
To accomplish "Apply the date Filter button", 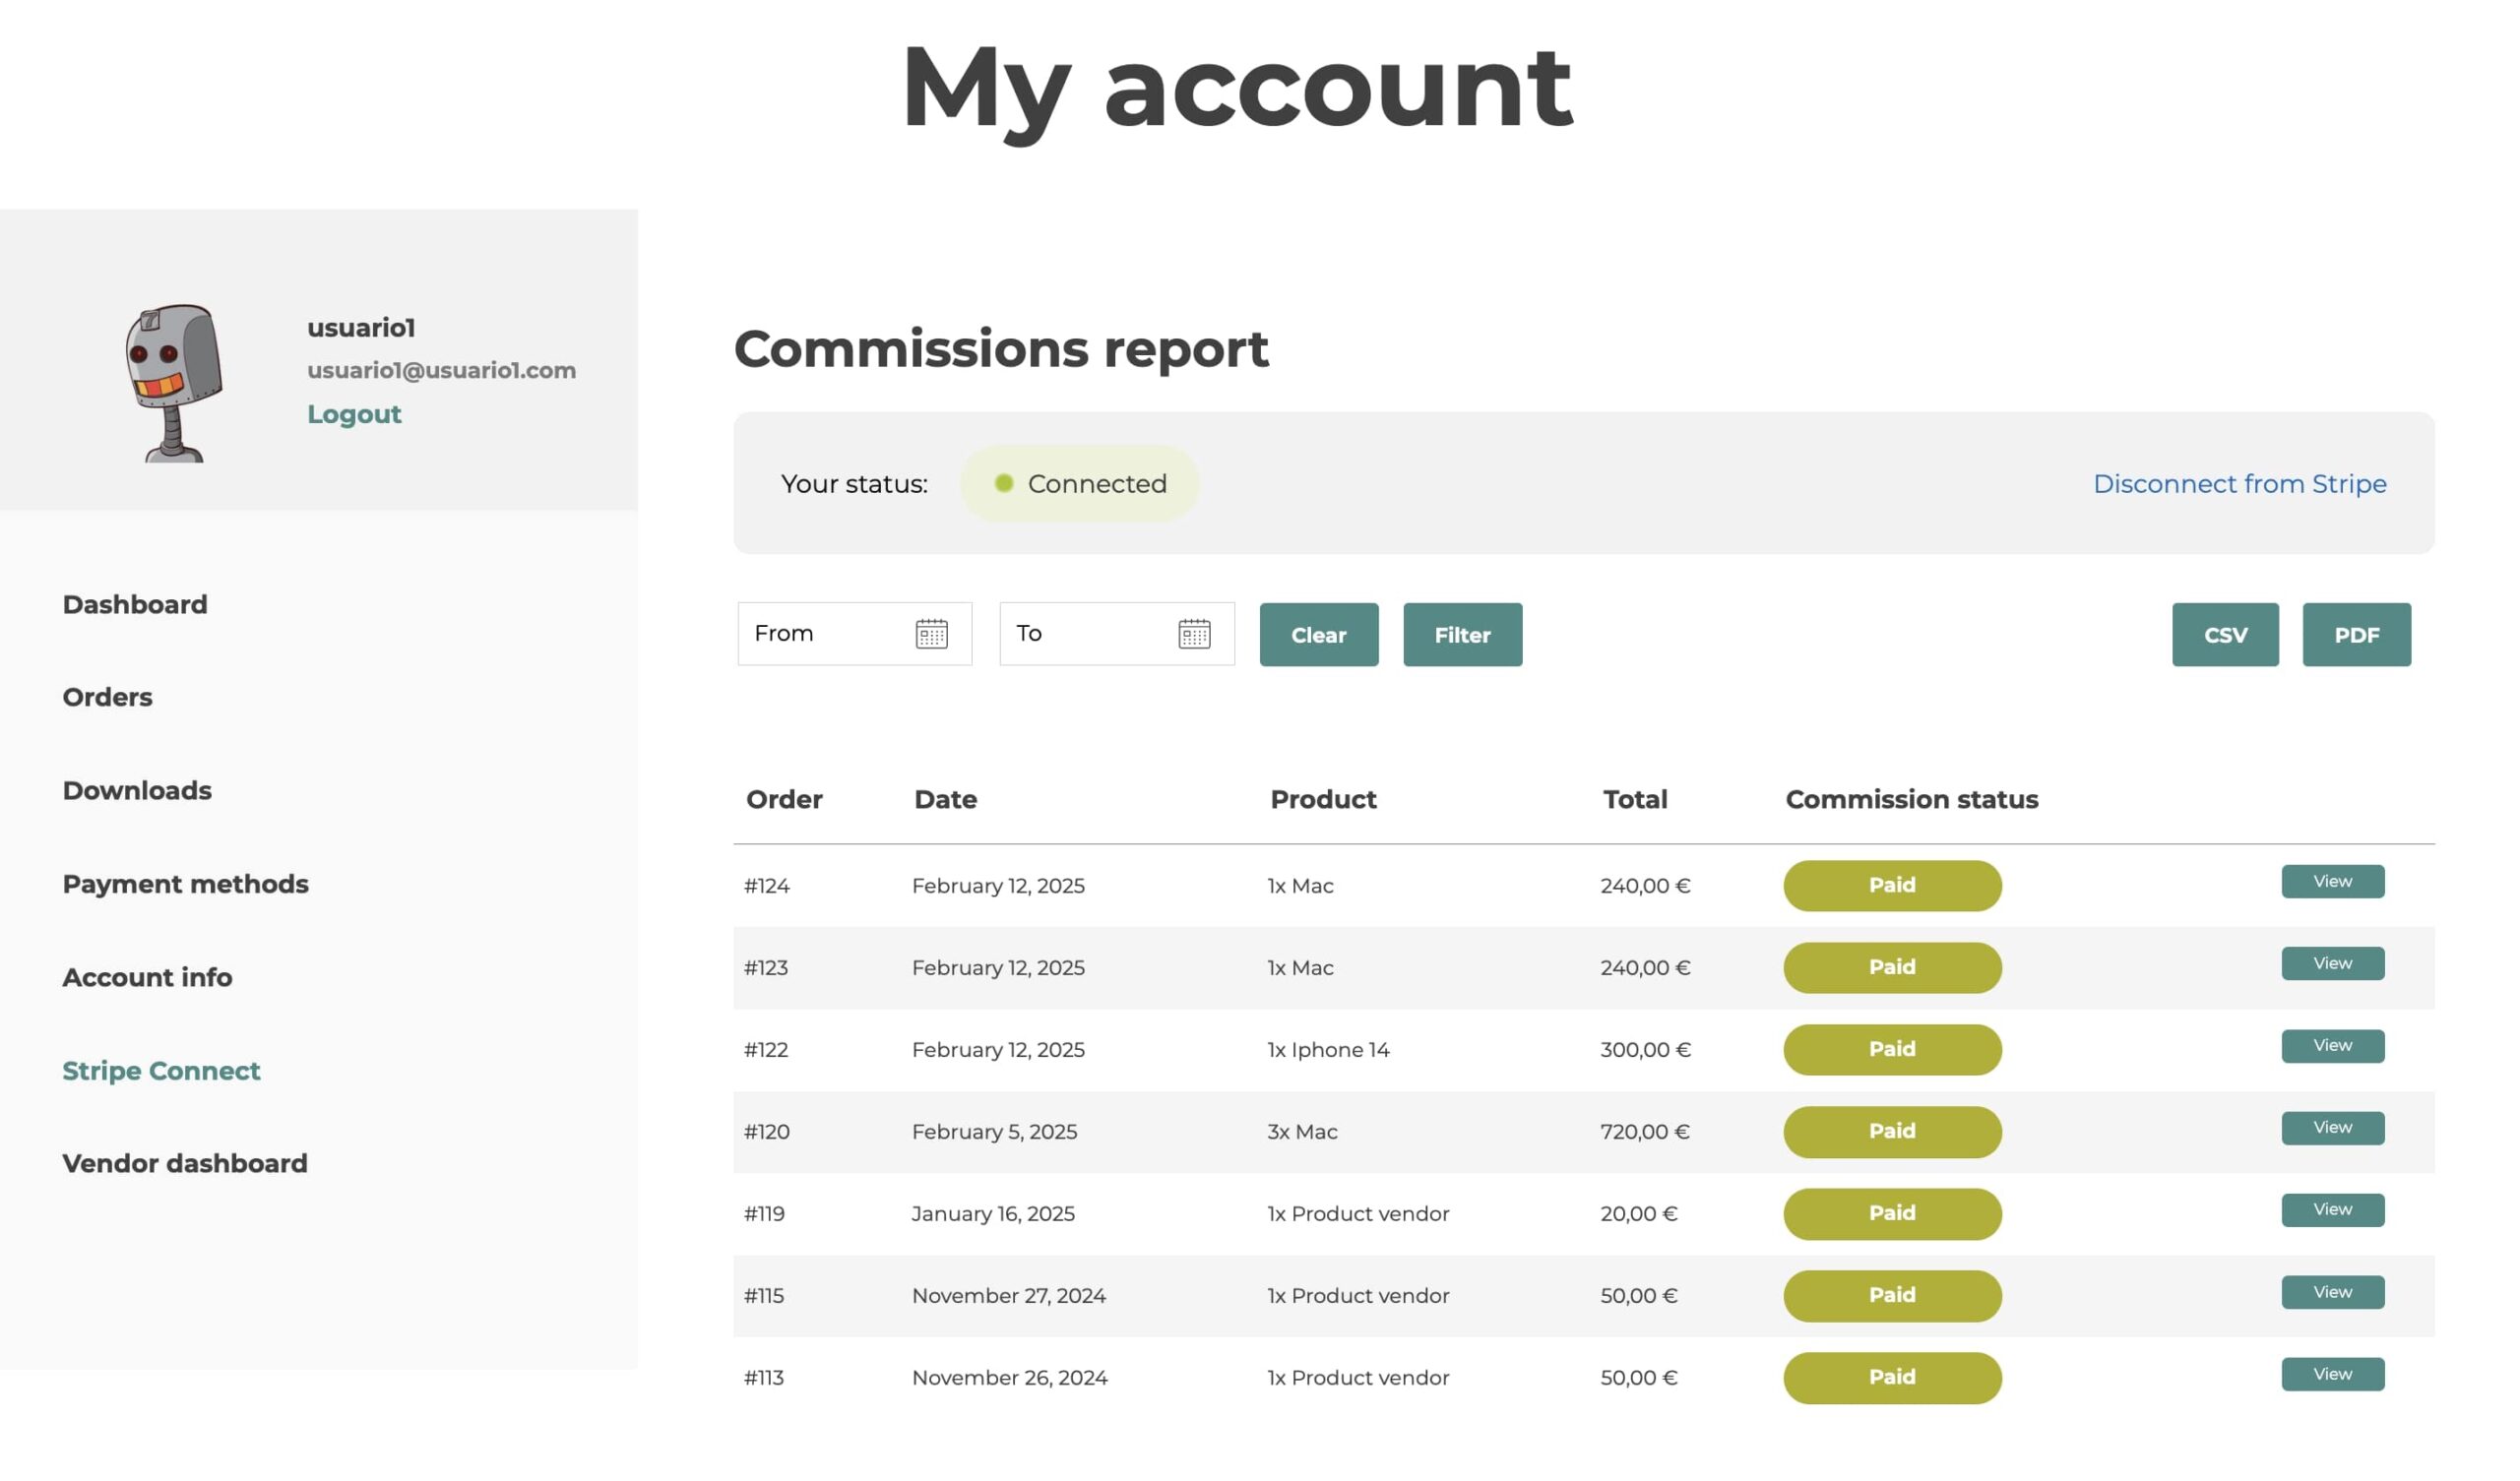I will [1463, 635].
